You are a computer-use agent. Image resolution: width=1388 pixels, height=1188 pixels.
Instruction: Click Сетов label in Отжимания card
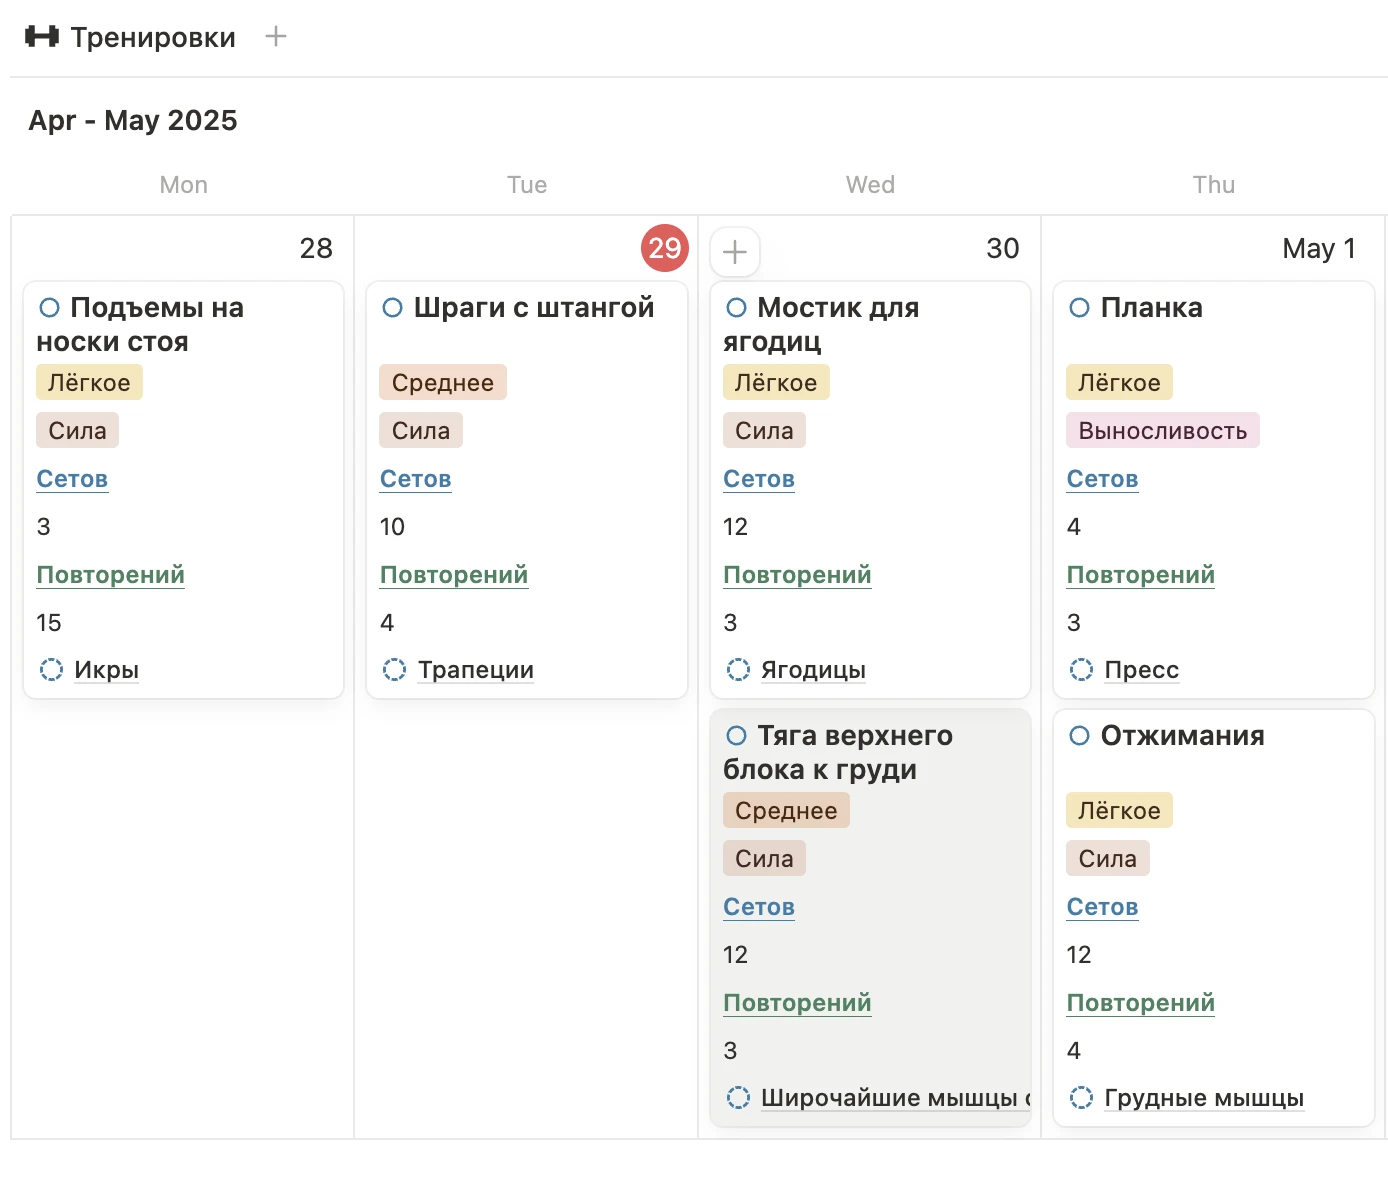[1102, 907]
